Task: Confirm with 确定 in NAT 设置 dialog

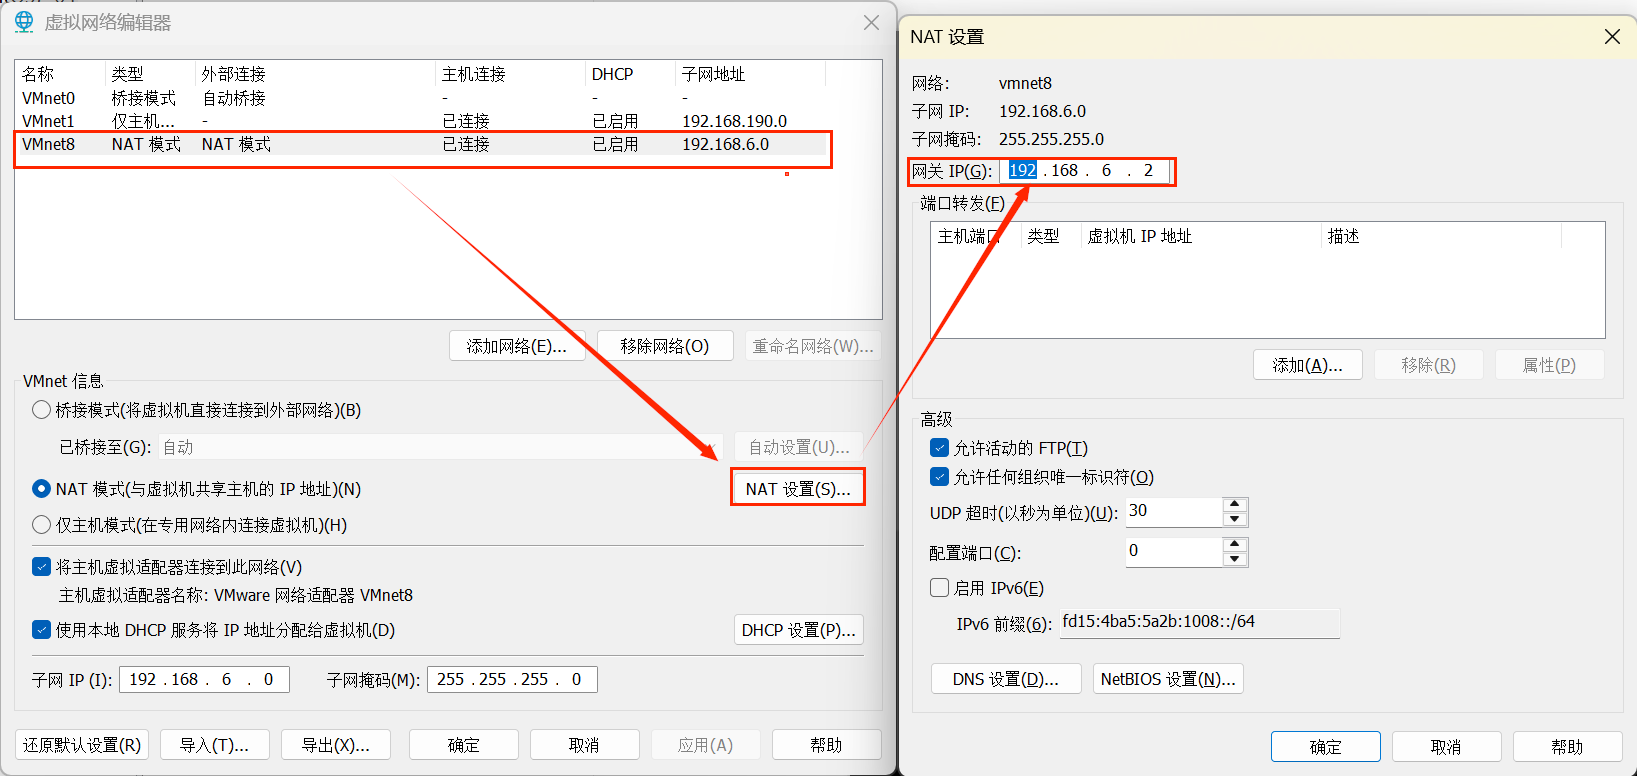Action: click(1326, 747)
